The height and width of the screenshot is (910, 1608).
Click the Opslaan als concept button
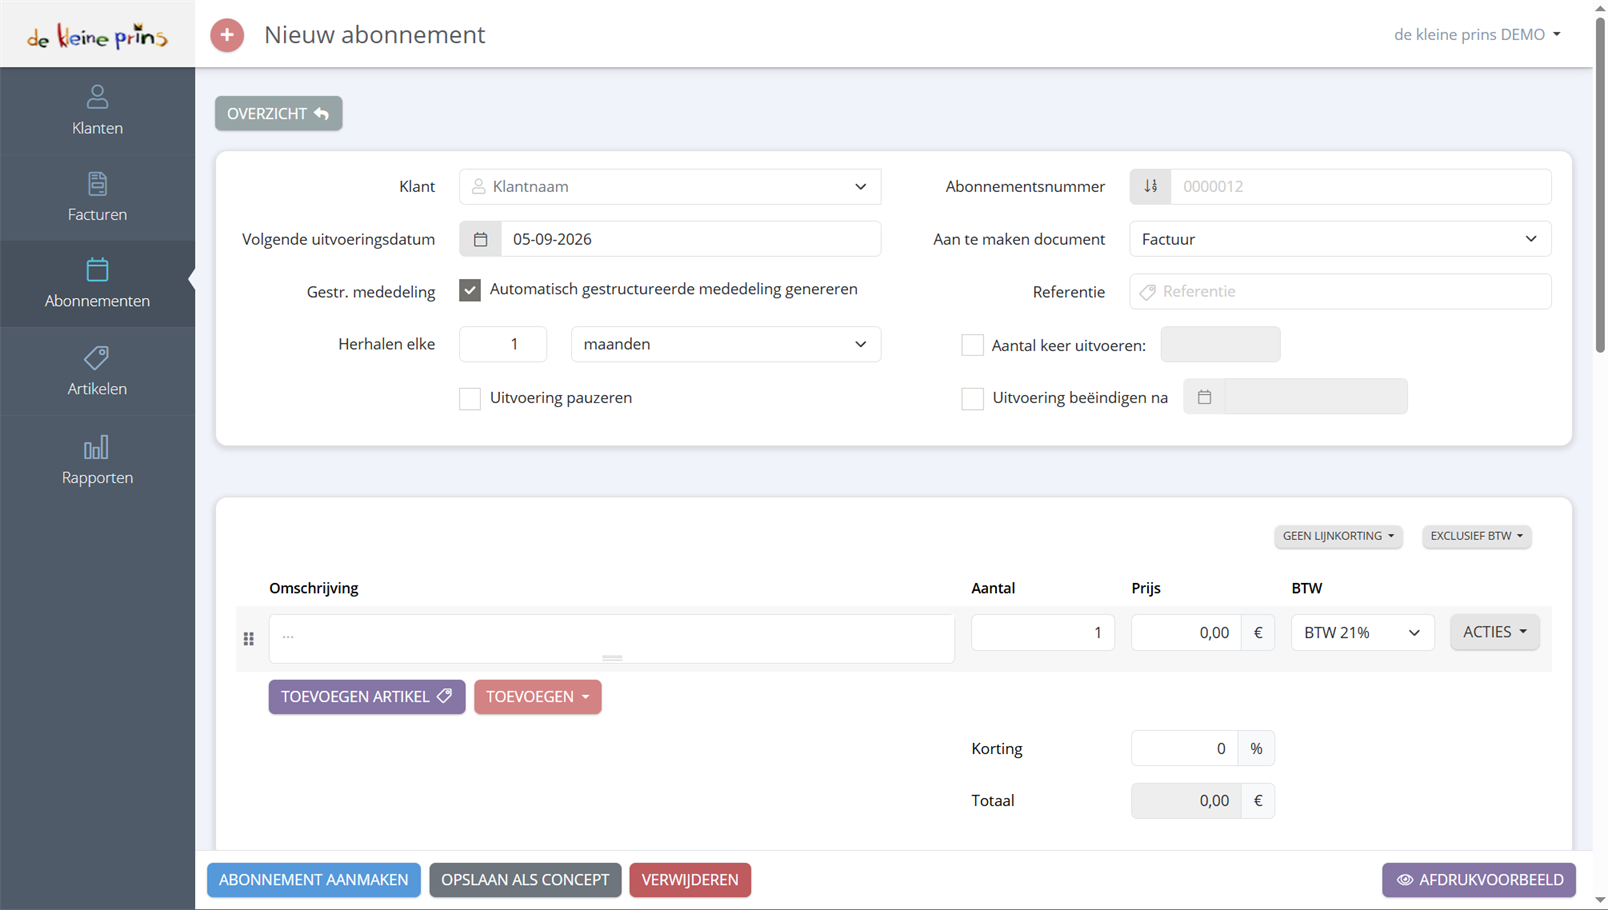[x=525, y=880]
